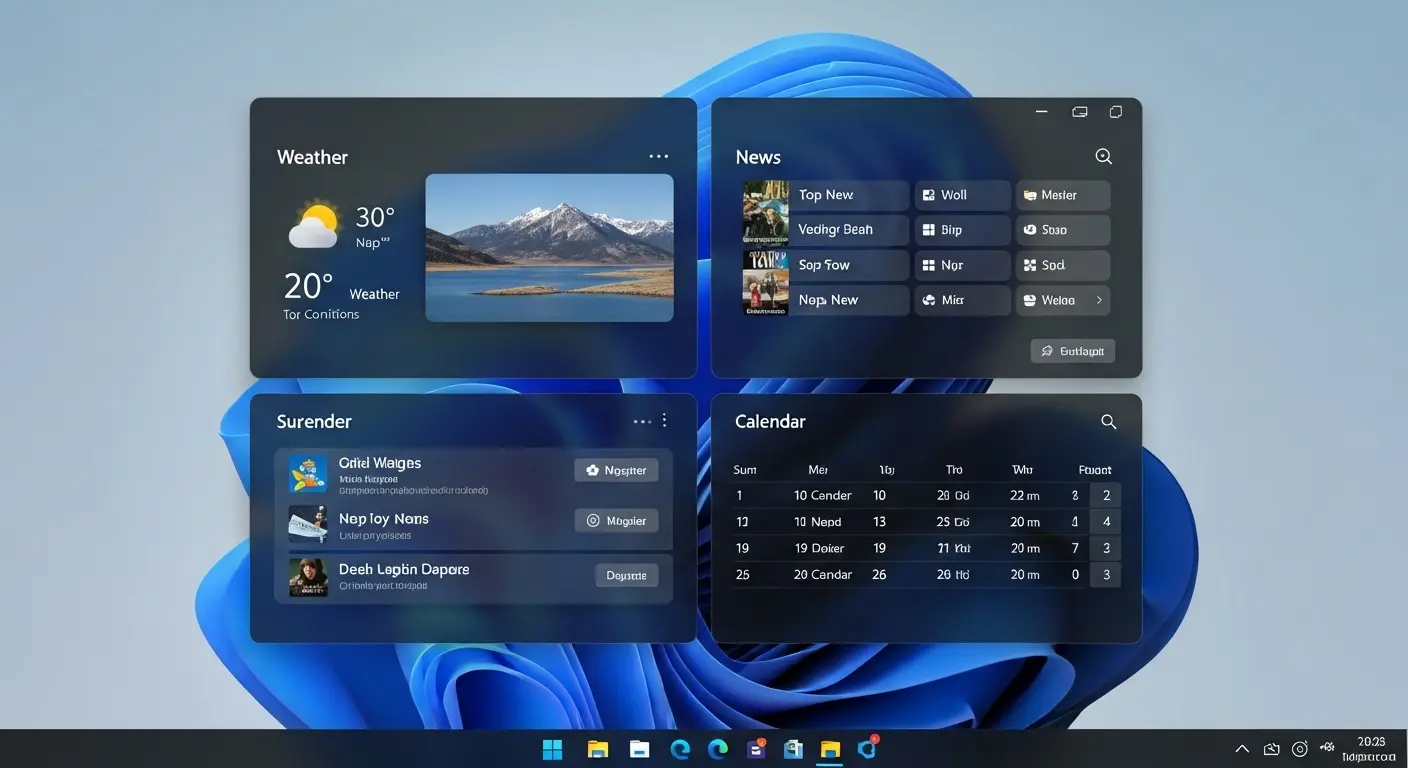The height and width of the screenshot is (768, 1408).
Task: Select the "19 Doirer" calendar cell
Action: 820,548
